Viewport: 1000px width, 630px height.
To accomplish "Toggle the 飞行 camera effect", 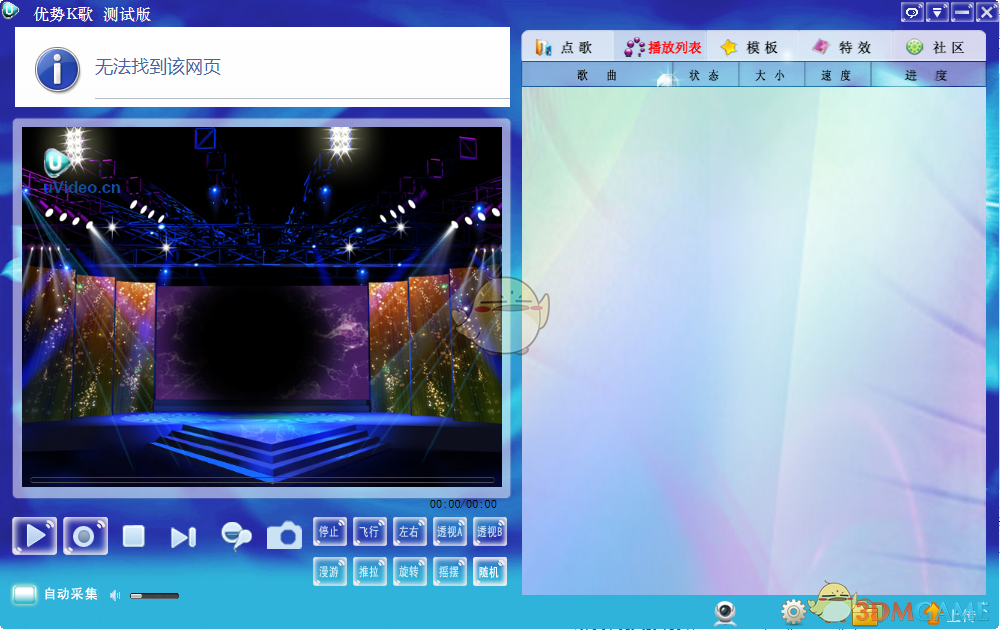I will (369, 532).
